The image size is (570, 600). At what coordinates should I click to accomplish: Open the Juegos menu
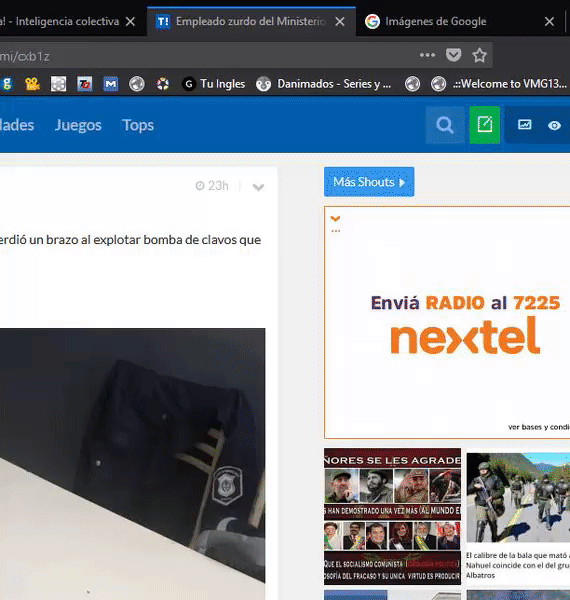(x=78, y=125)
